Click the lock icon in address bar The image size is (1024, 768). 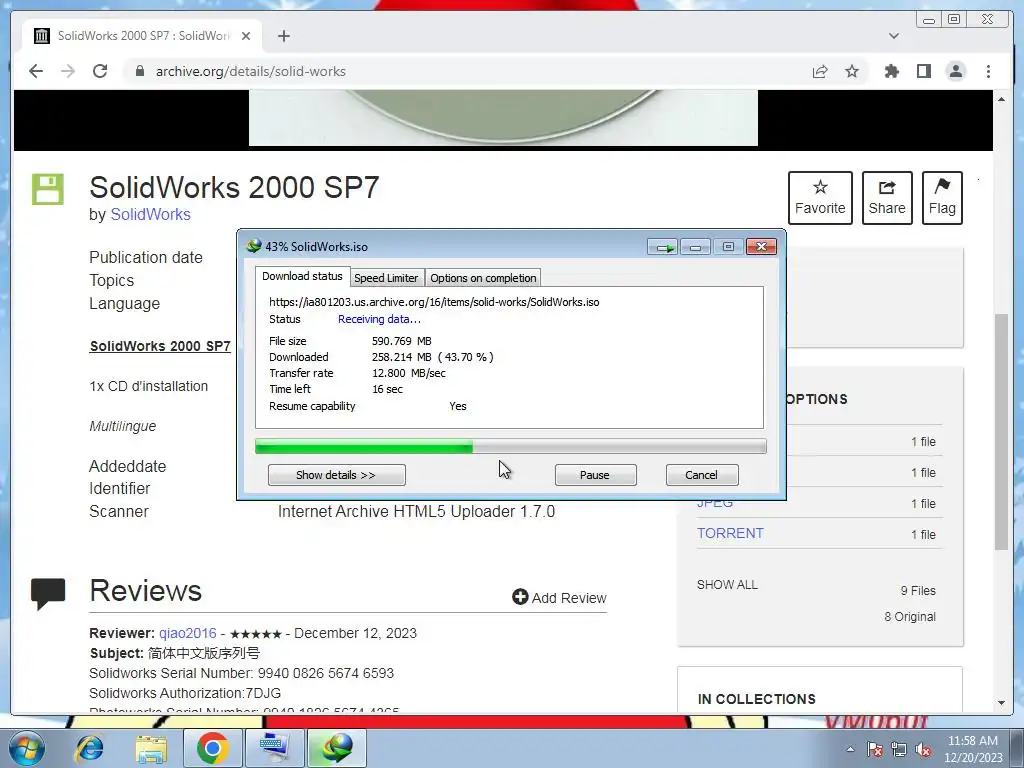tap(140, 71)
